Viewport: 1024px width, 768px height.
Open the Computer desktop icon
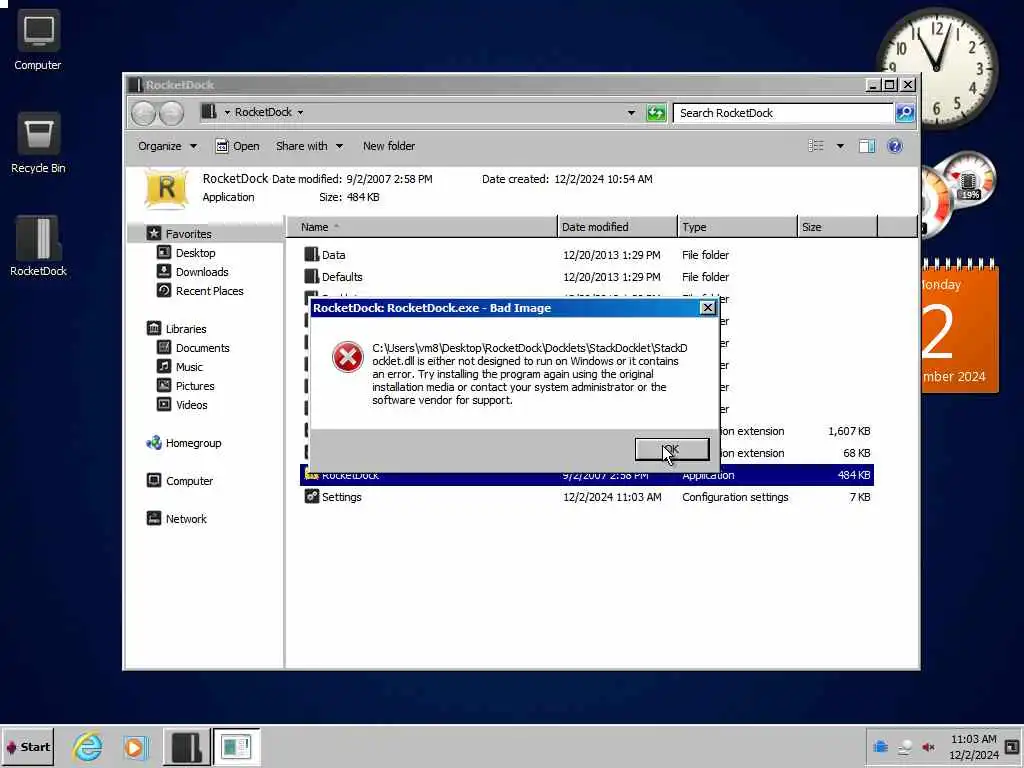(38, 40)
